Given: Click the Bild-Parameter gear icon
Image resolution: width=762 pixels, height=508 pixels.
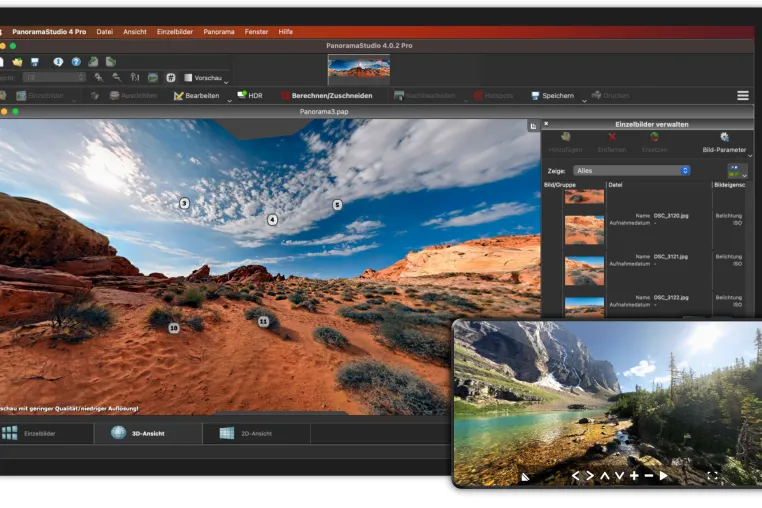Looking at the screenshot, I should (724, 137).
